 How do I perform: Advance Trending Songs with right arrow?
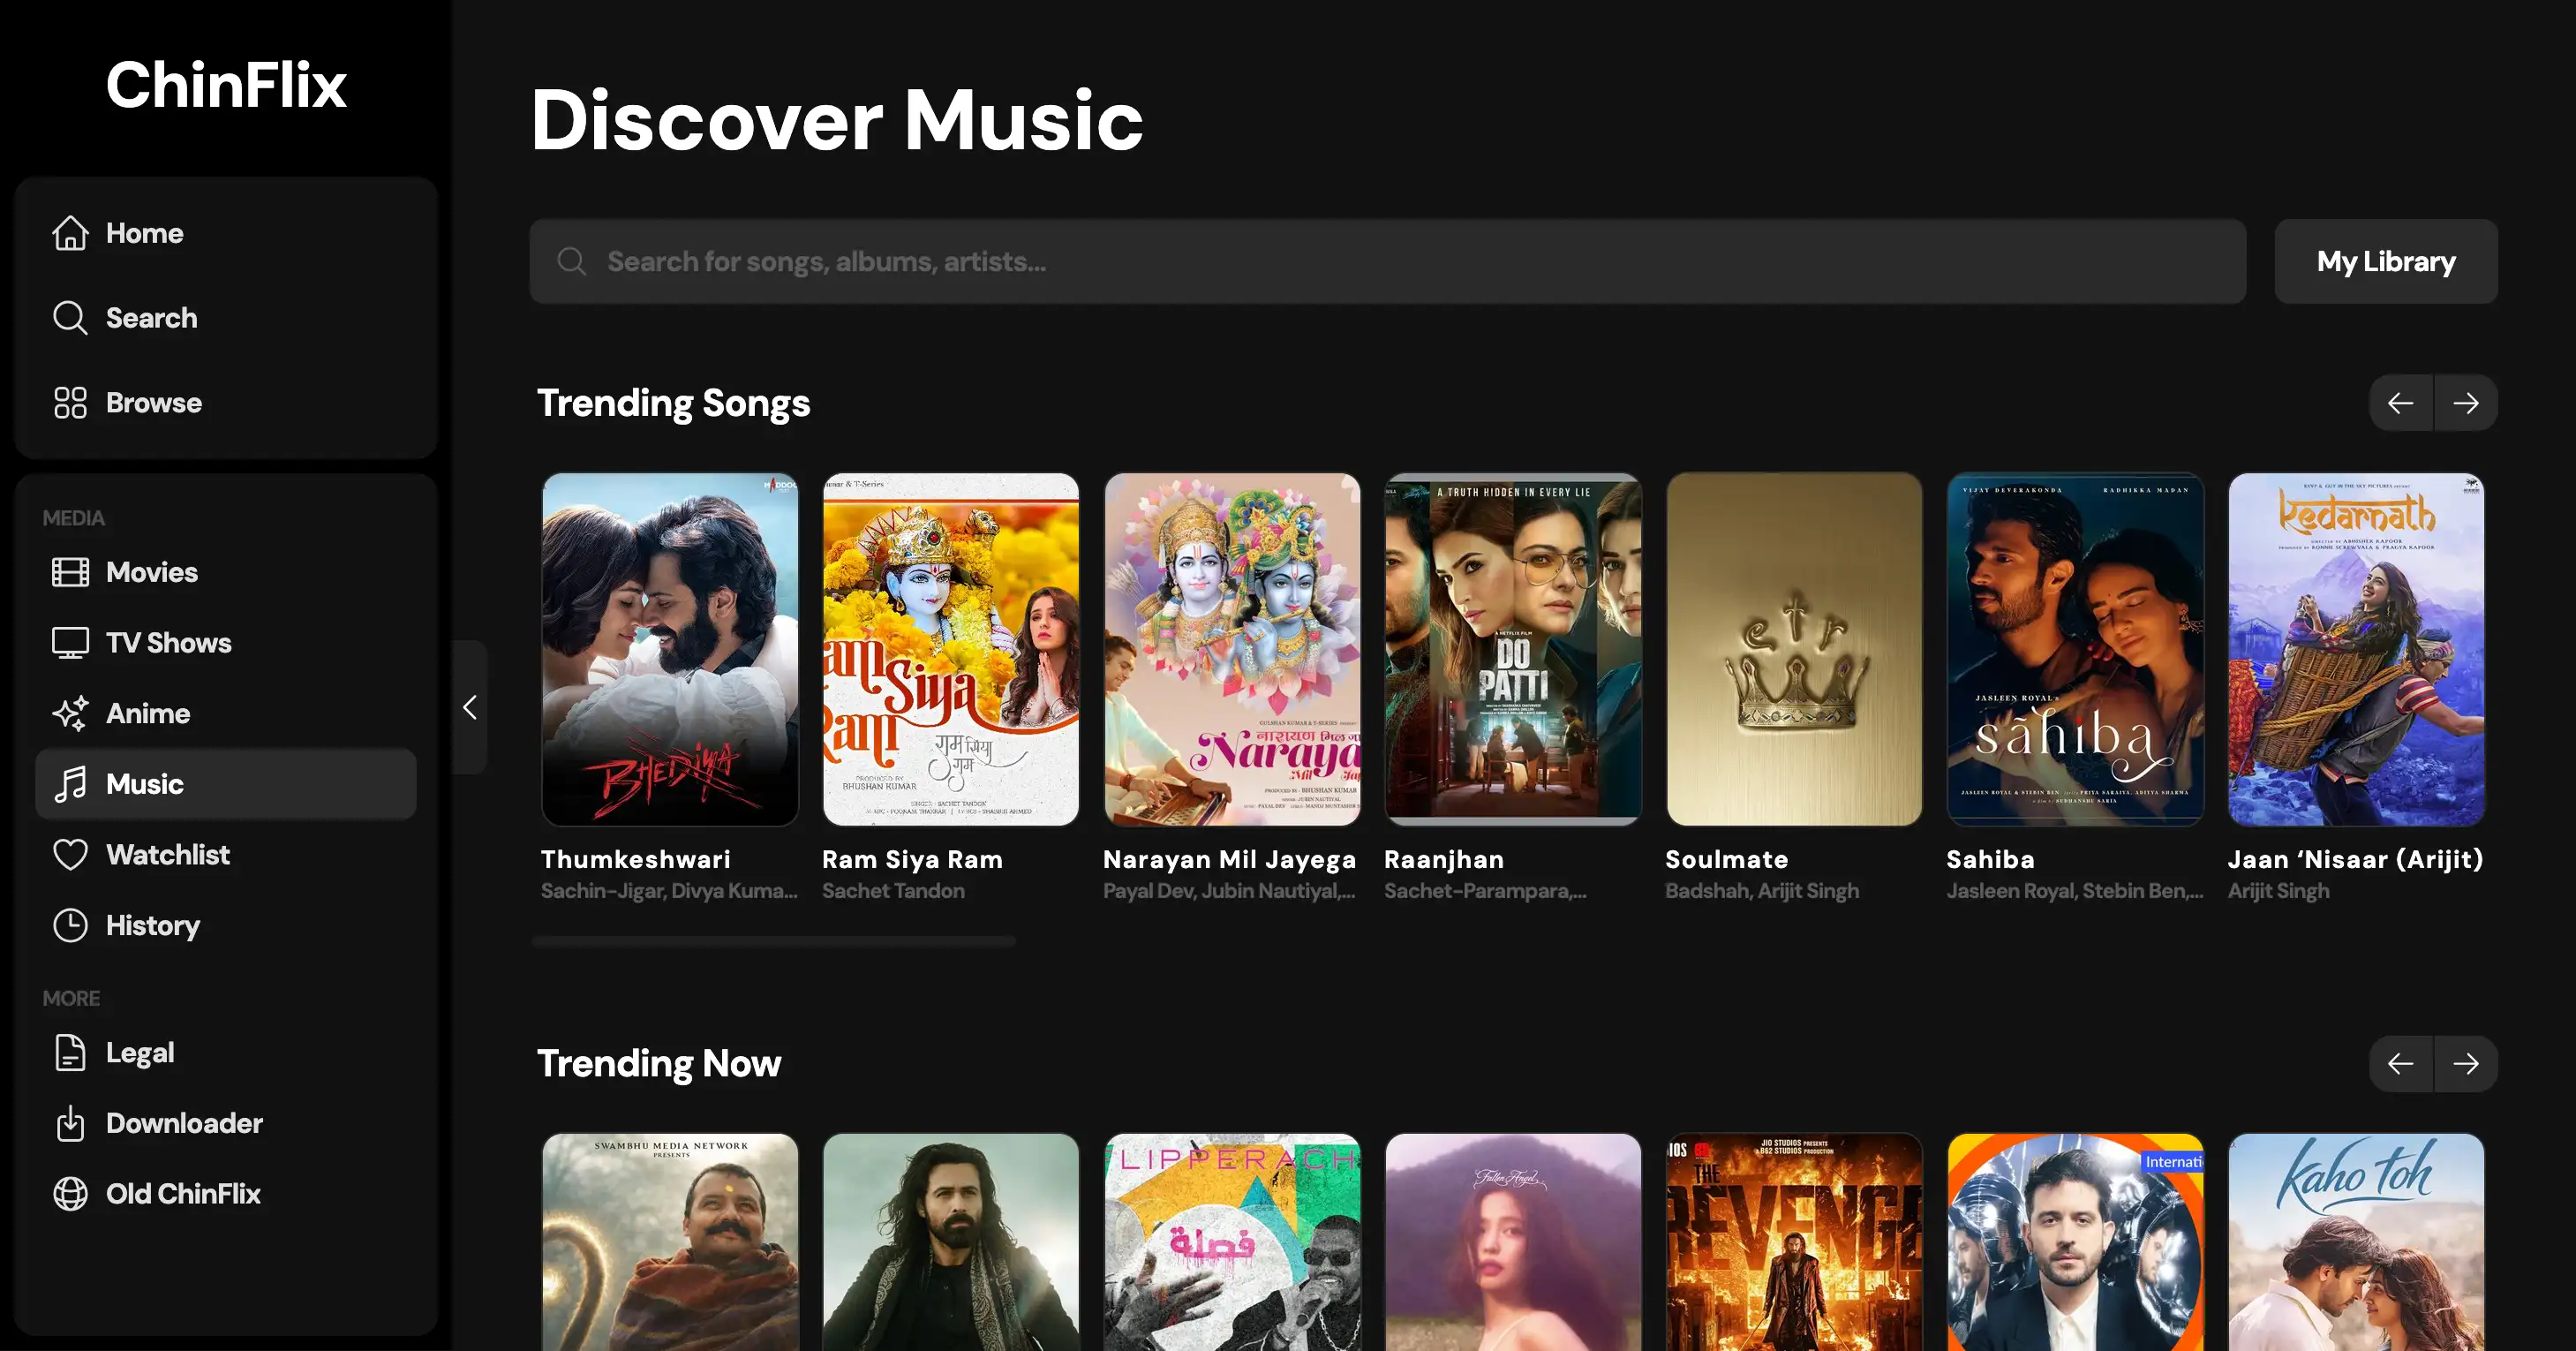2466,403
